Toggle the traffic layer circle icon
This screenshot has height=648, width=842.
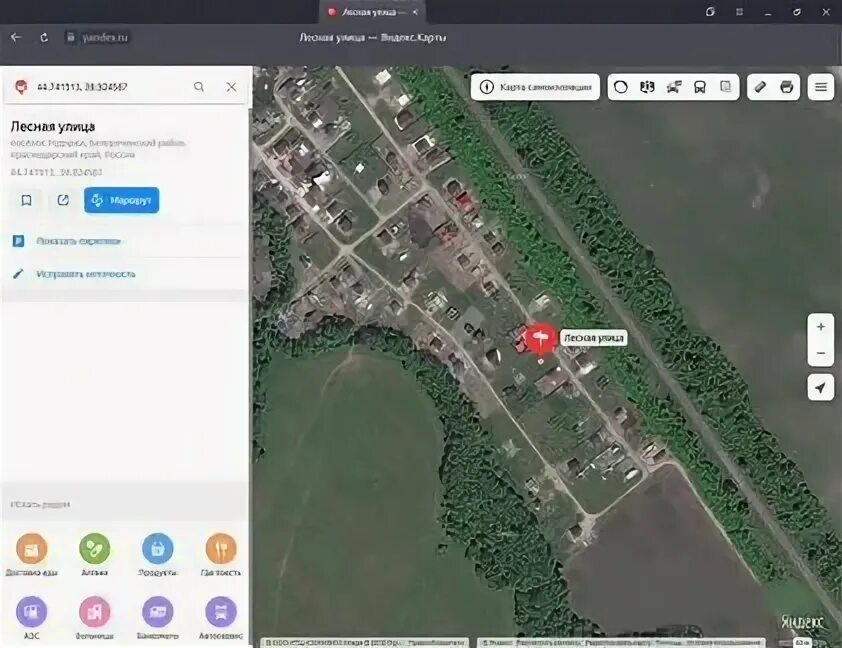point(621,87)
